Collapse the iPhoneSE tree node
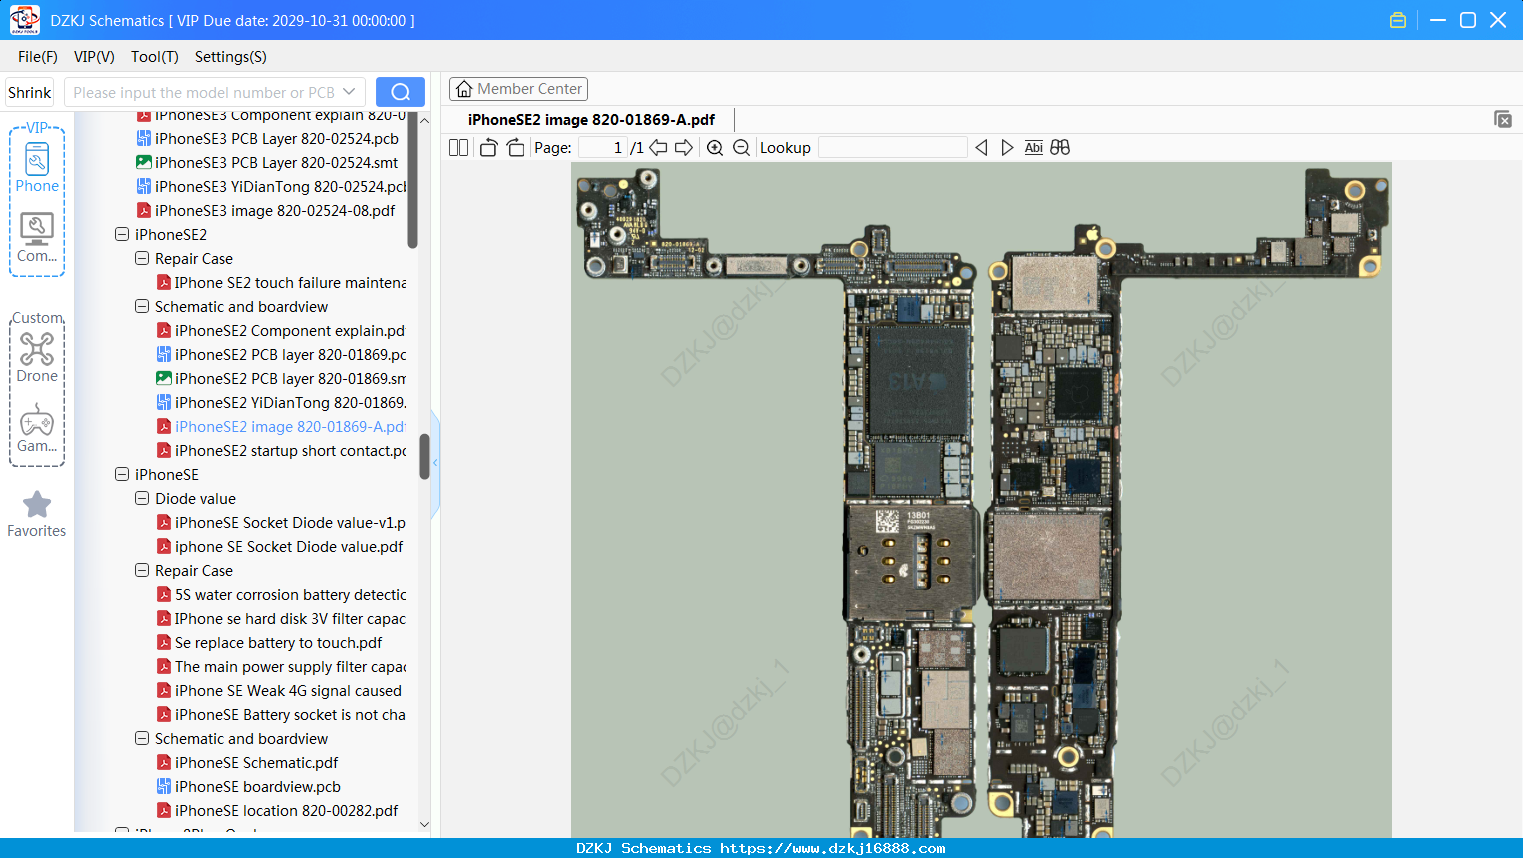Viewport: 1523px width, 858px height. coord(122,475)
